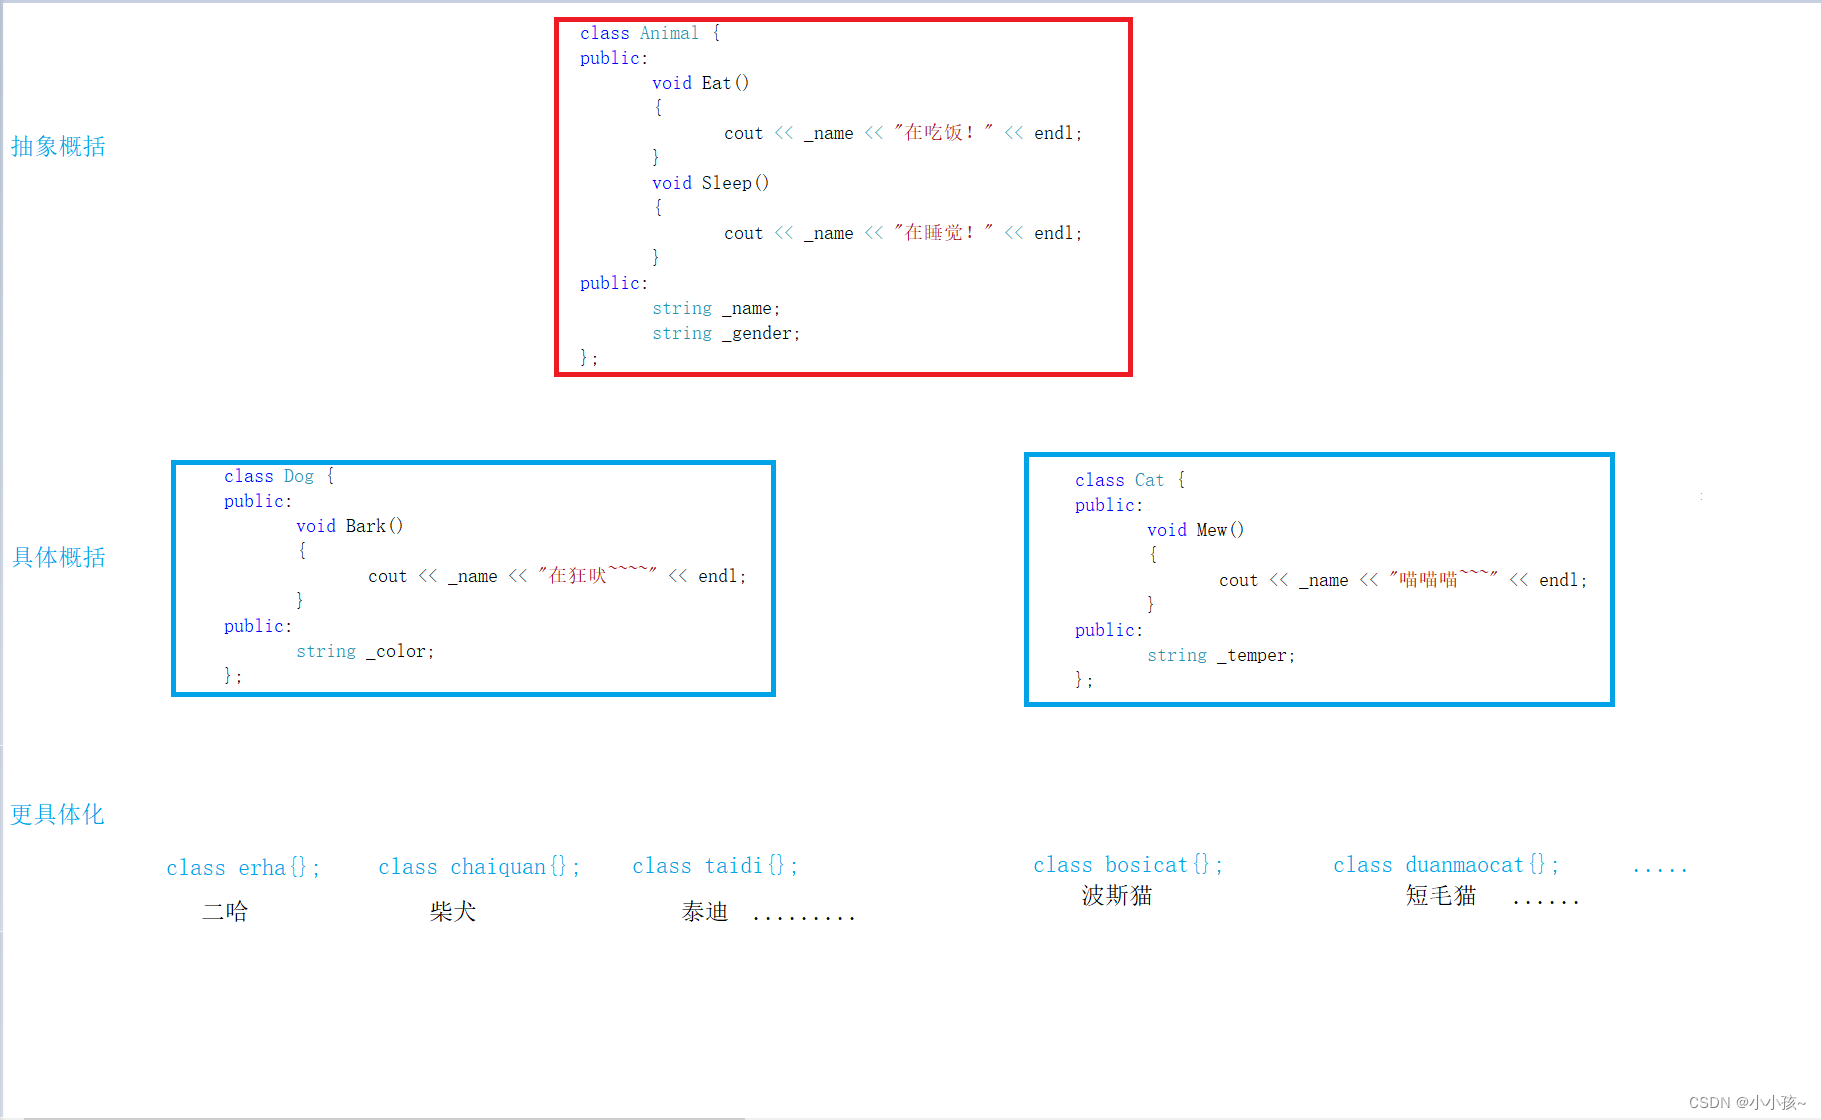1821x1120 pixels.
Task: Click the '波斯猫' caption
Action: (x=1117, y=895)
